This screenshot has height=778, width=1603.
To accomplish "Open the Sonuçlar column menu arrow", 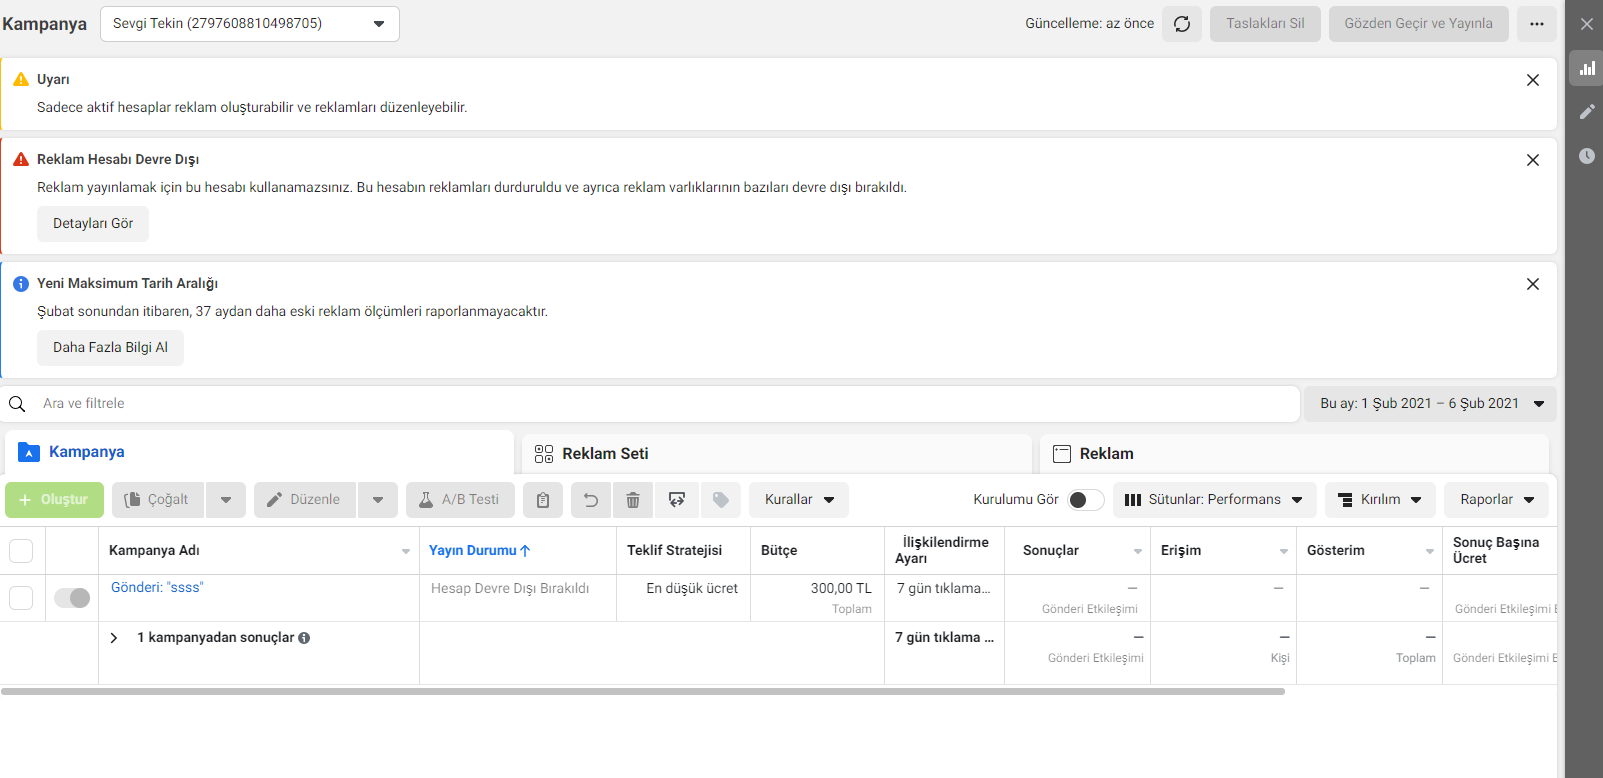I will (x=1138, y=552).
